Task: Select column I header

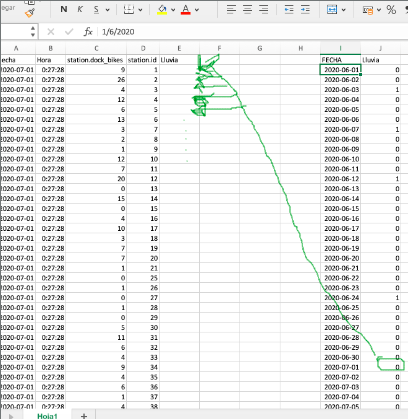Action: pyautogui.click(x=340, y=48)
